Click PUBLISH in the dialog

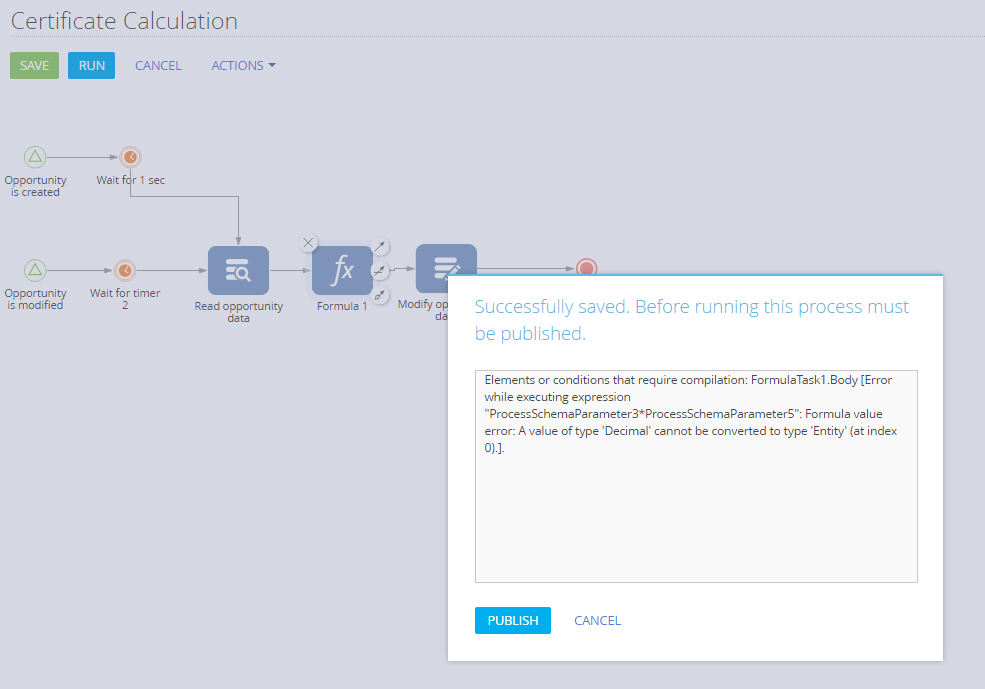pyautogui.click(x=513, y=621)
